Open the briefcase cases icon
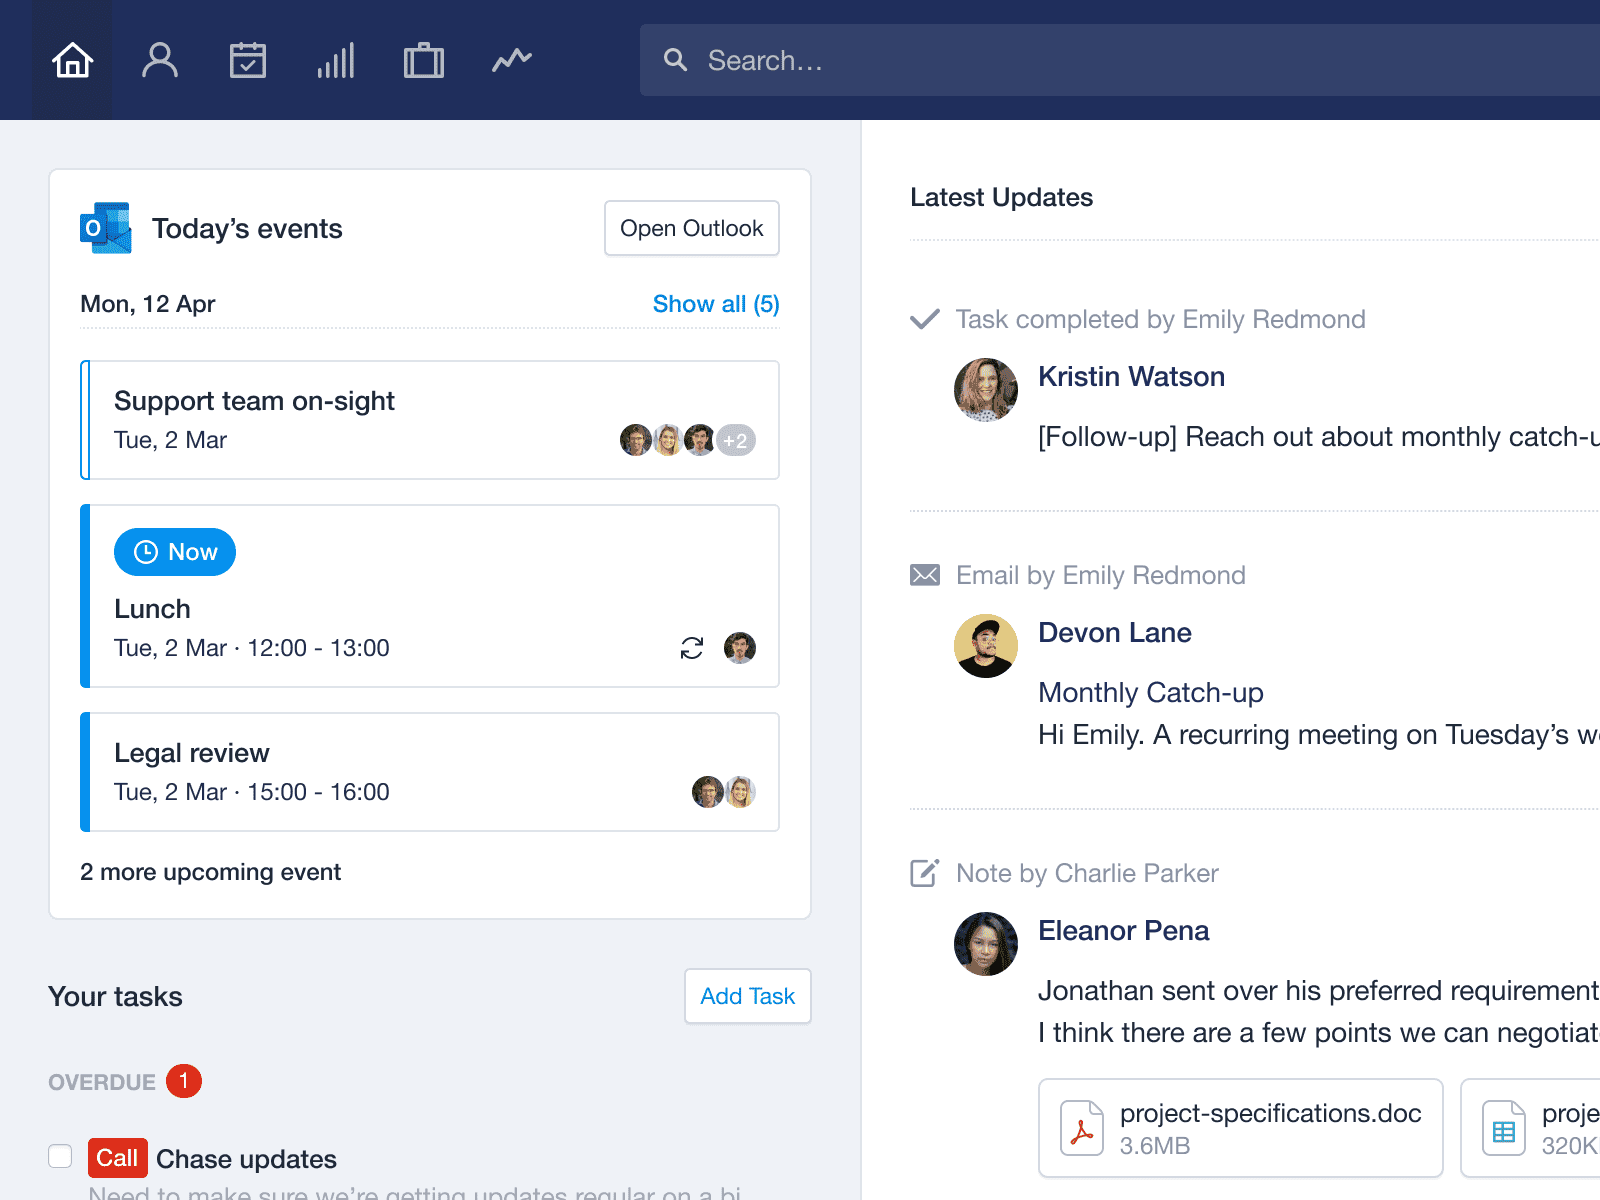The image size is (1600, 1200). point(424,60)
